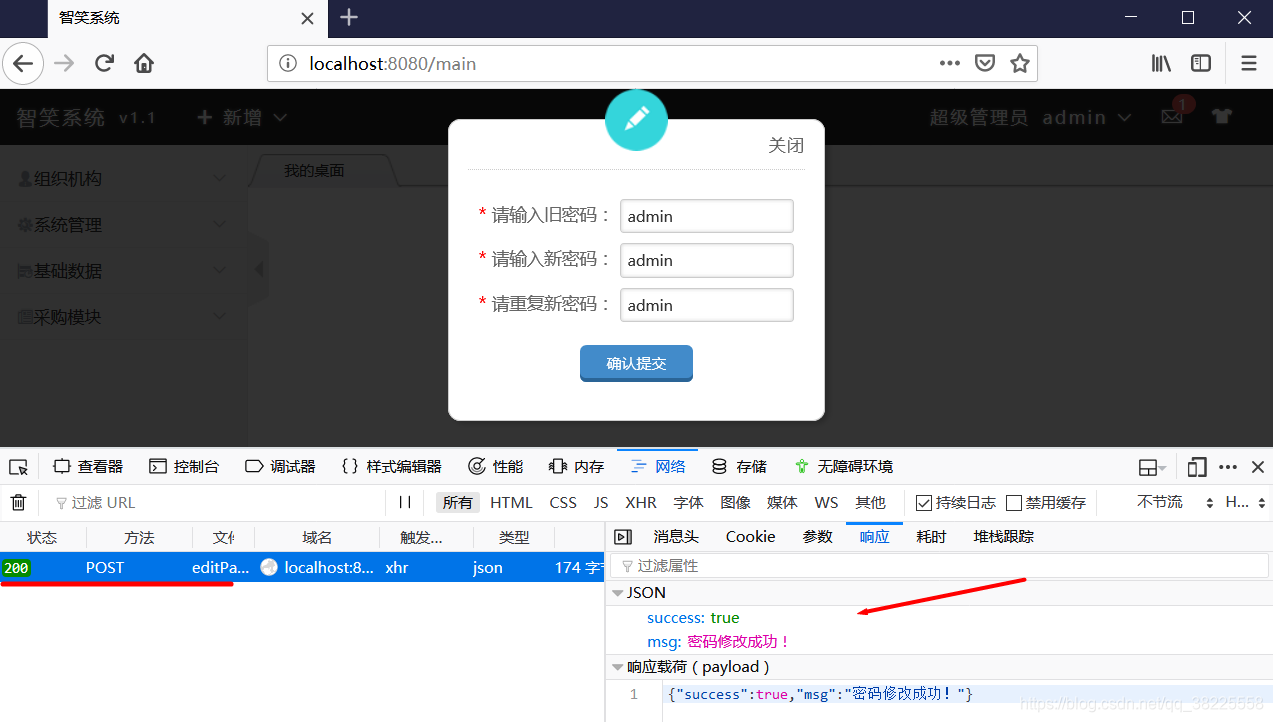Toggle the XHR request filter

click(640, 502)
